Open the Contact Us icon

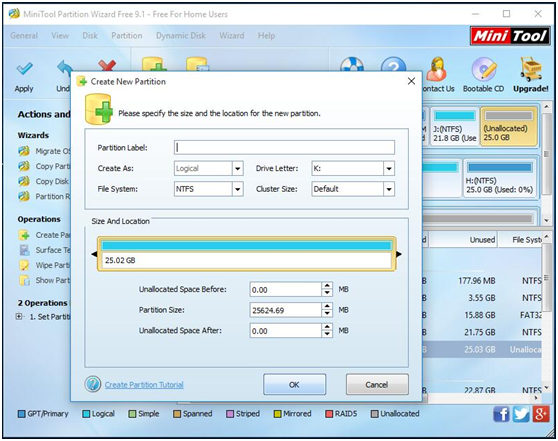tap(437, 69)
